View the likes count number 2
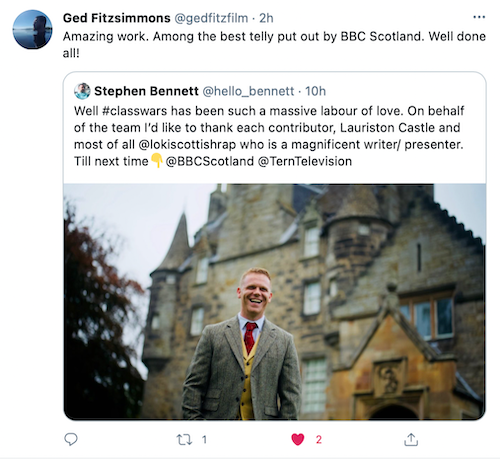The width and height of the screenshot is (500, 460). coord(319,440)
